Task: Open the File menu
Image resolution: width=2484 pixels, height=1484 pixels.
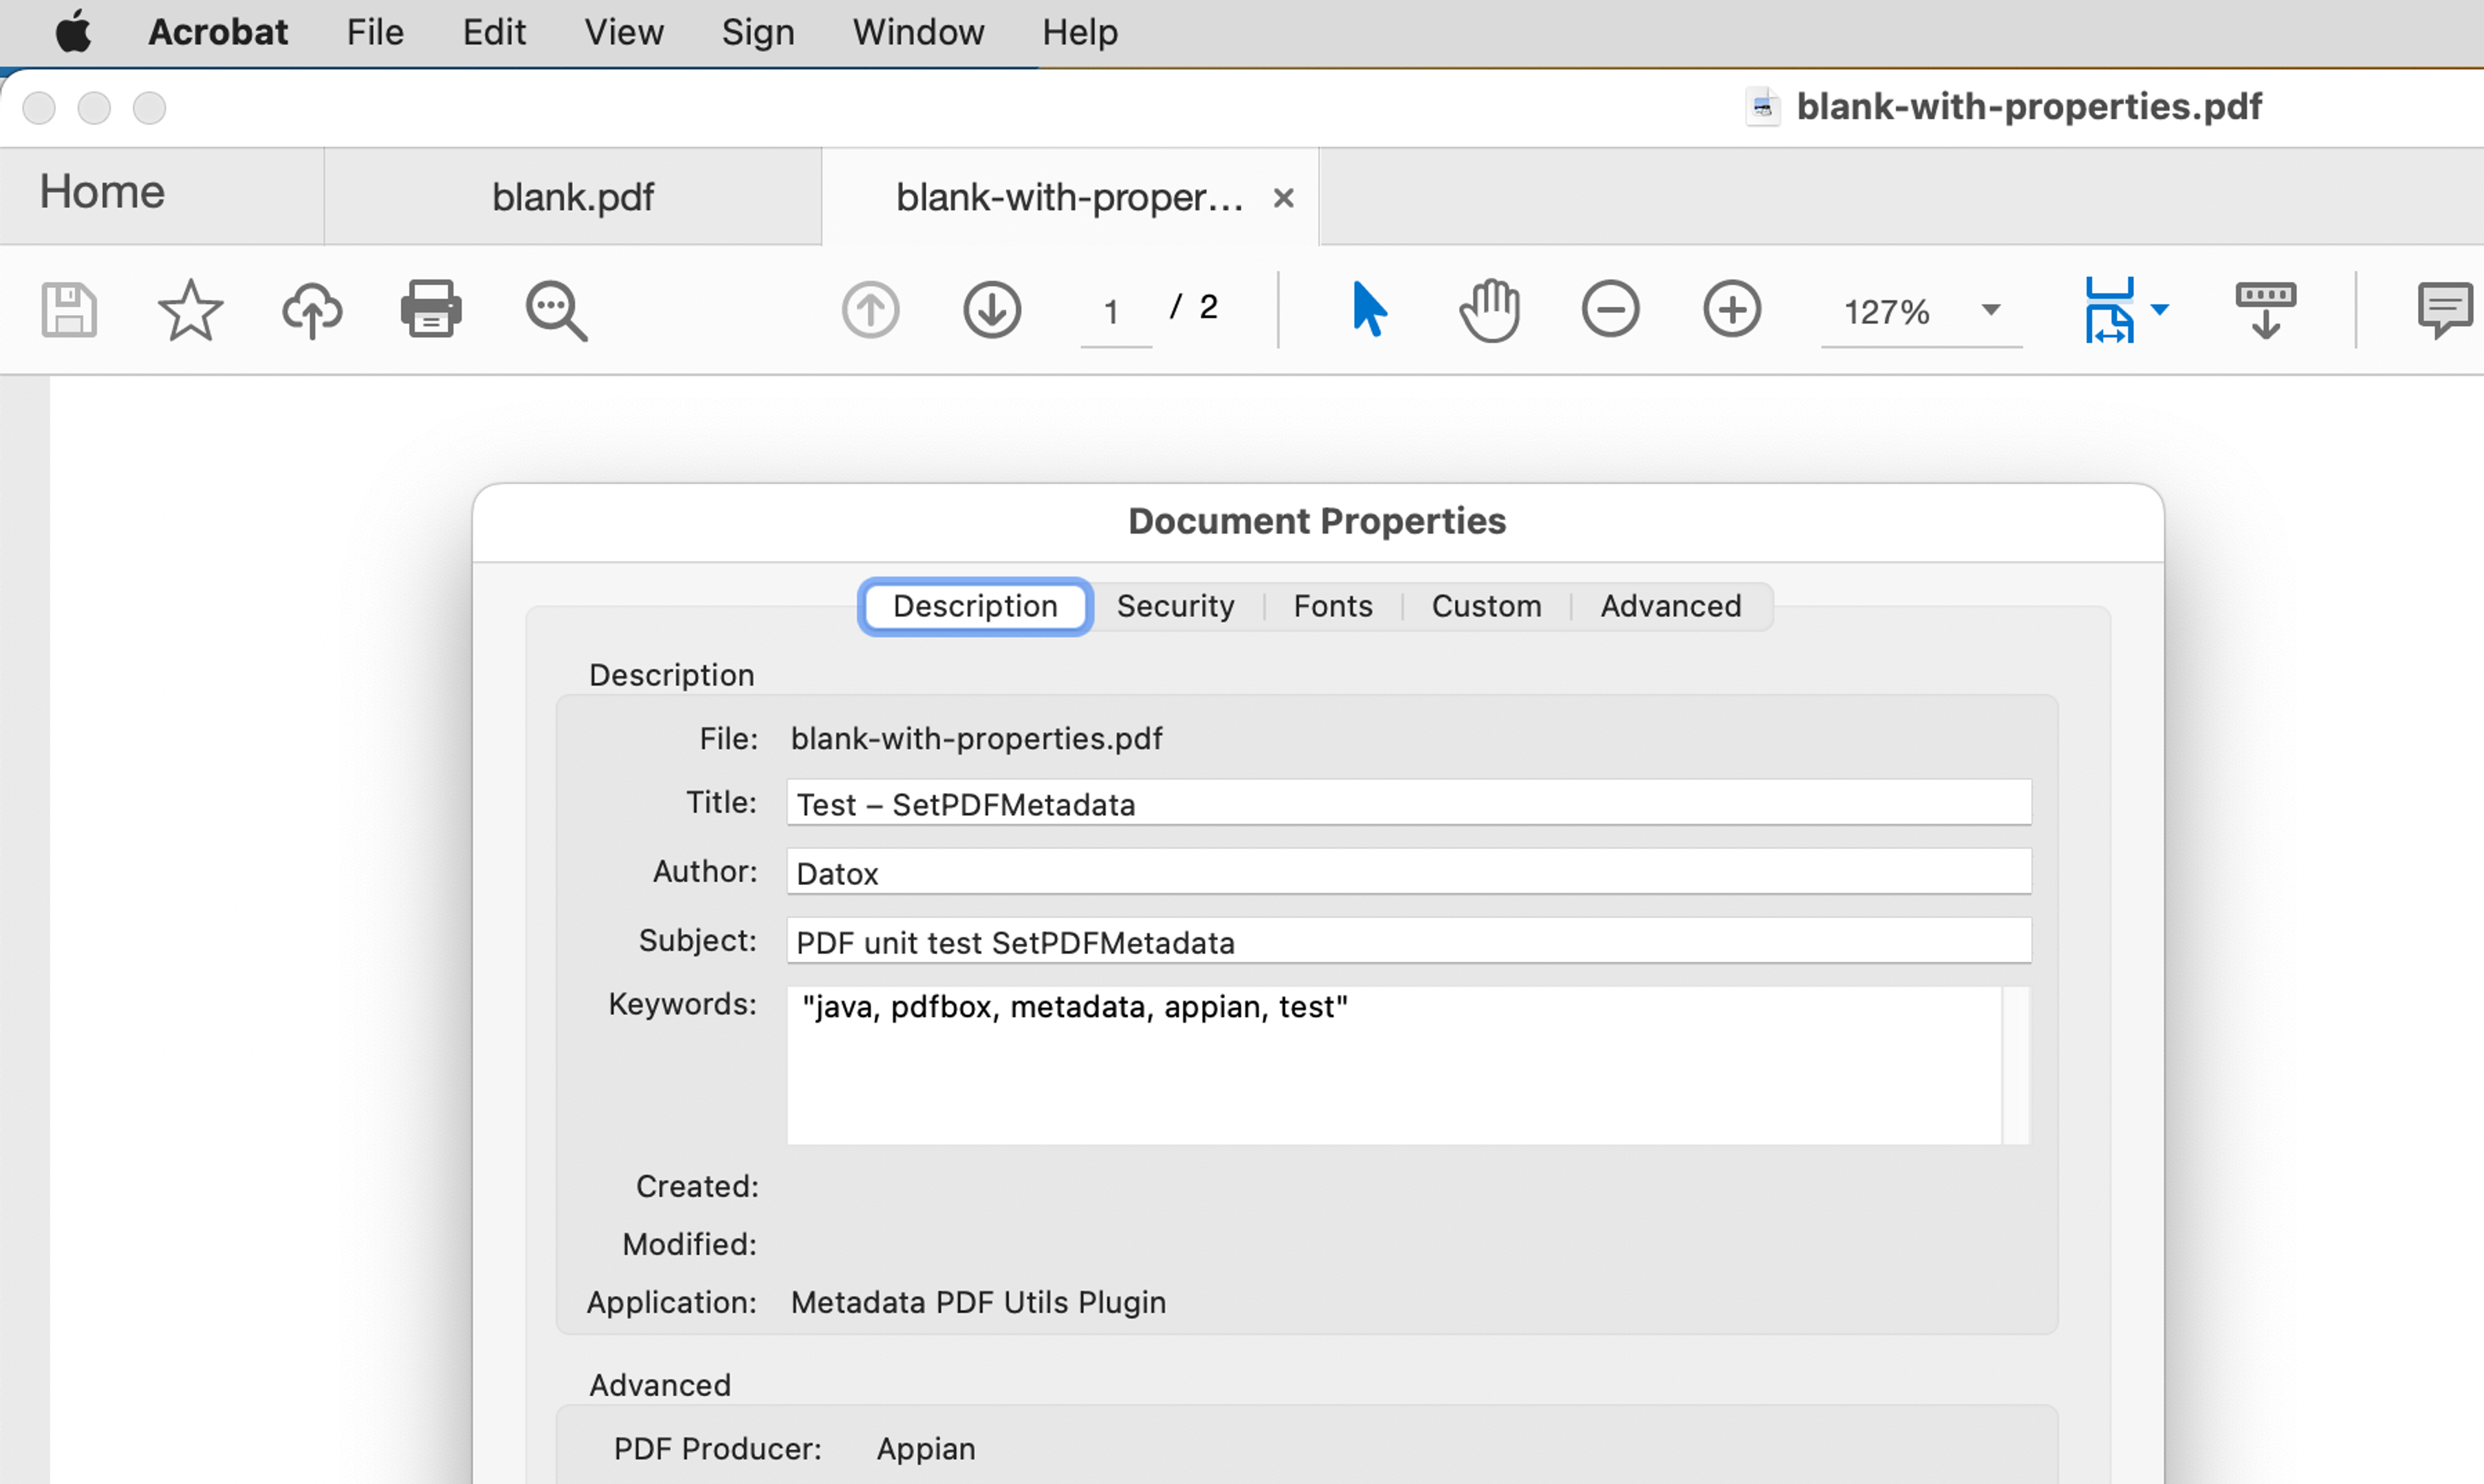Action: [x=375, y=32]
